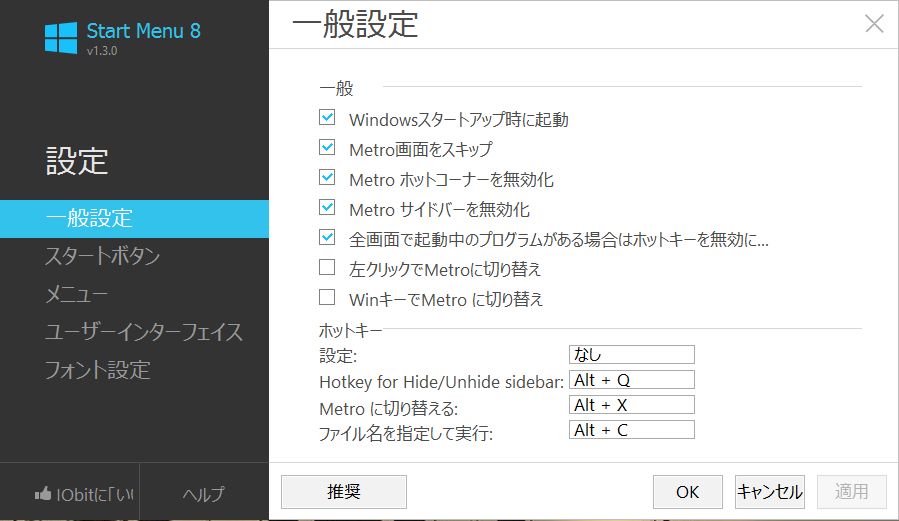Select the 一般設定 sidebar item
The width and height of the screenshot is (899, 521).
coord(89,218)
